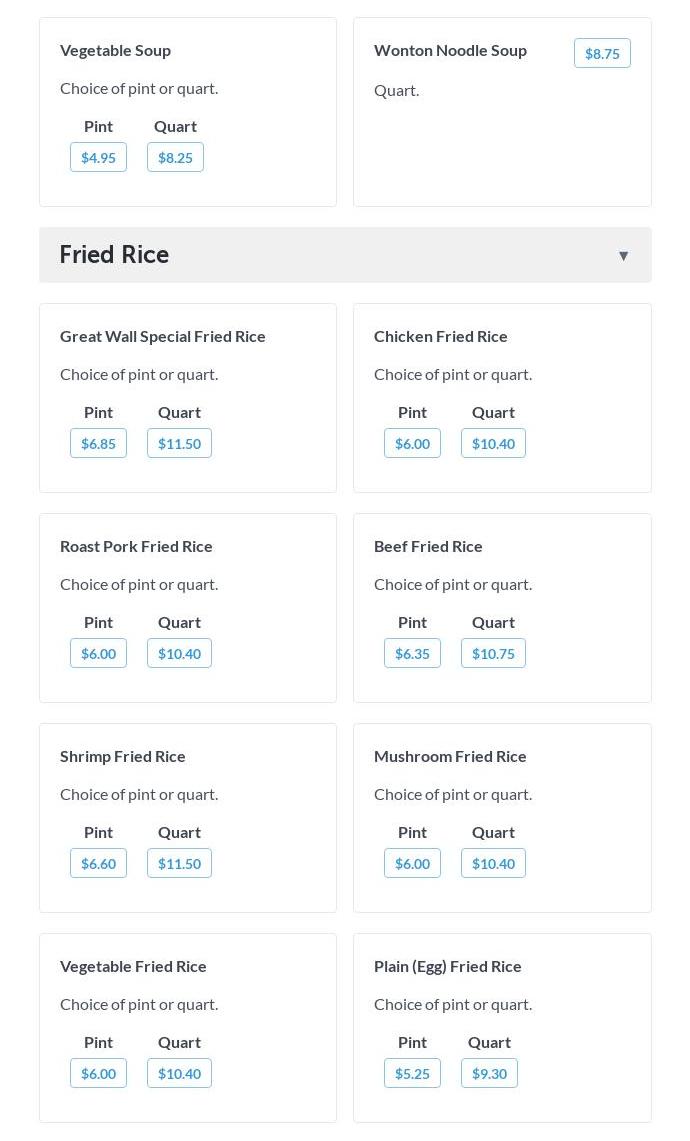
Task: Select Beef Fried Rice quart $10.75
Action: (493, 654)
